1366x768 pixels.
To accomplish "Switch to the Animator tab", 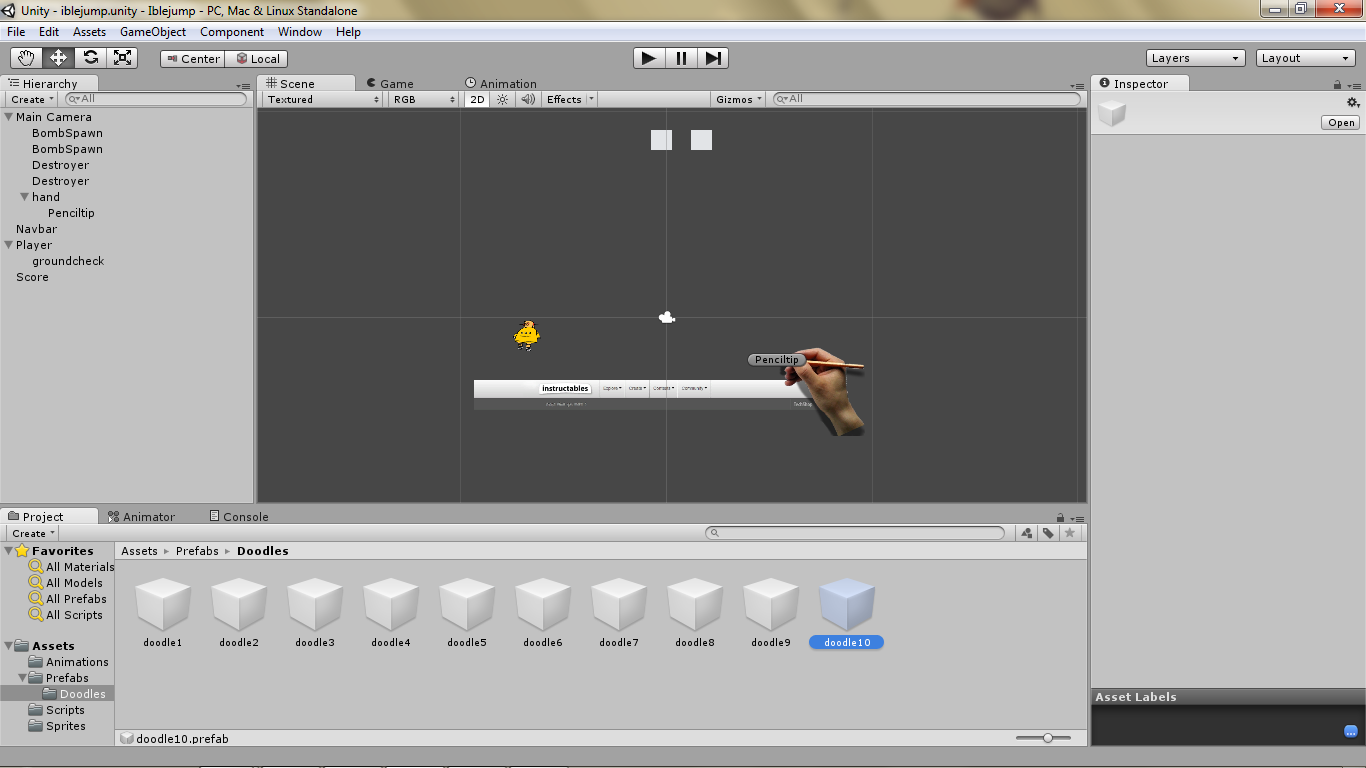I will coord(141,517).
